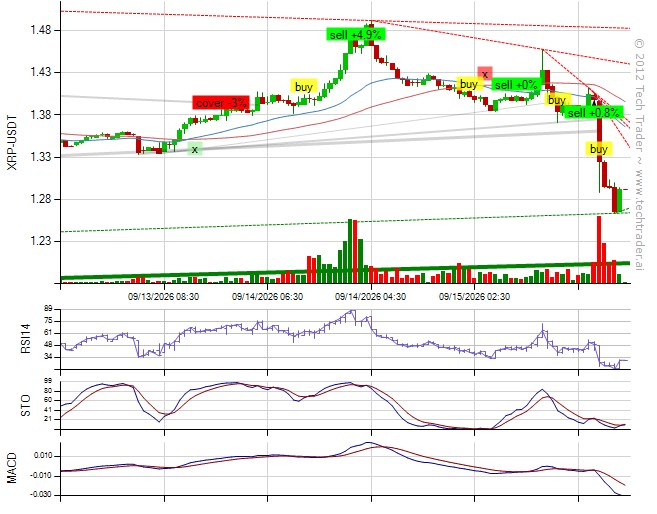Click the MACD indicator label

point(12,468)
